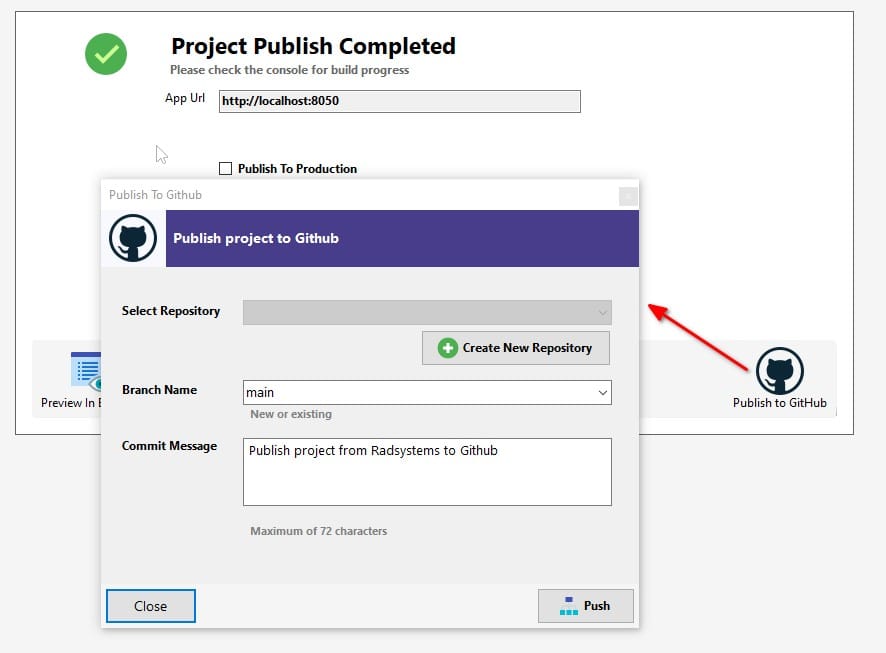The image size is (886, 653).
Task: Click the 'Branch Name' label
Action: point(159,390)
